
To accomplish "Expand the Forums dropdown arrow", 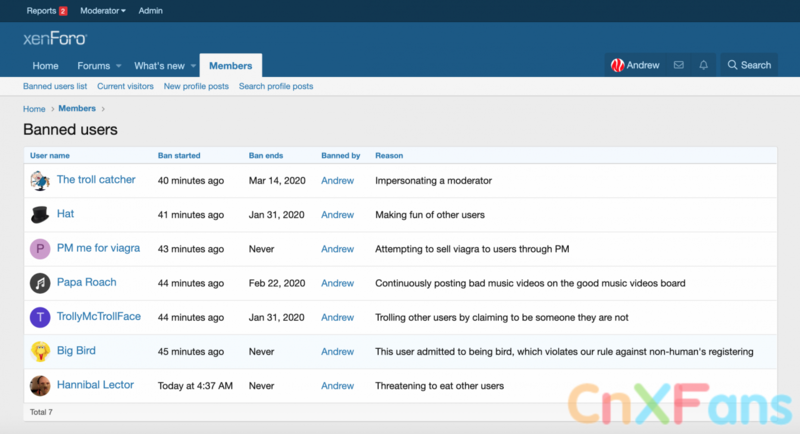I will (118, 66).
